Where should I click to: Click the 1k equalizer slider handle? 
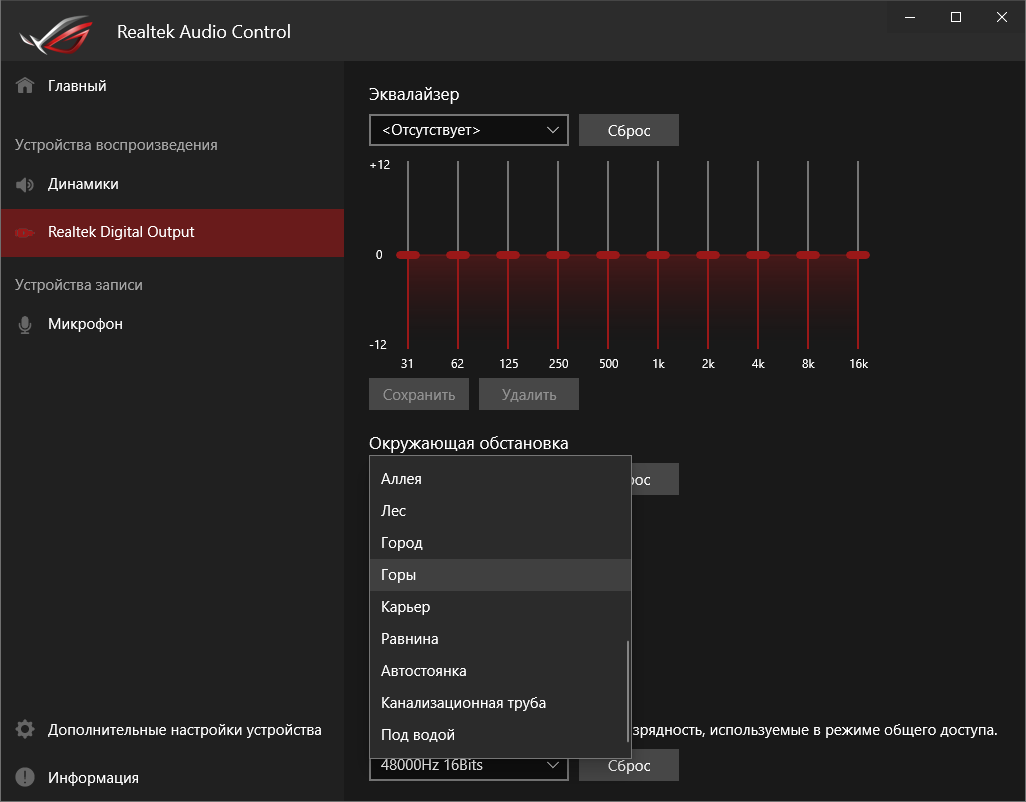pyautogui.click(x=658, y=255)
